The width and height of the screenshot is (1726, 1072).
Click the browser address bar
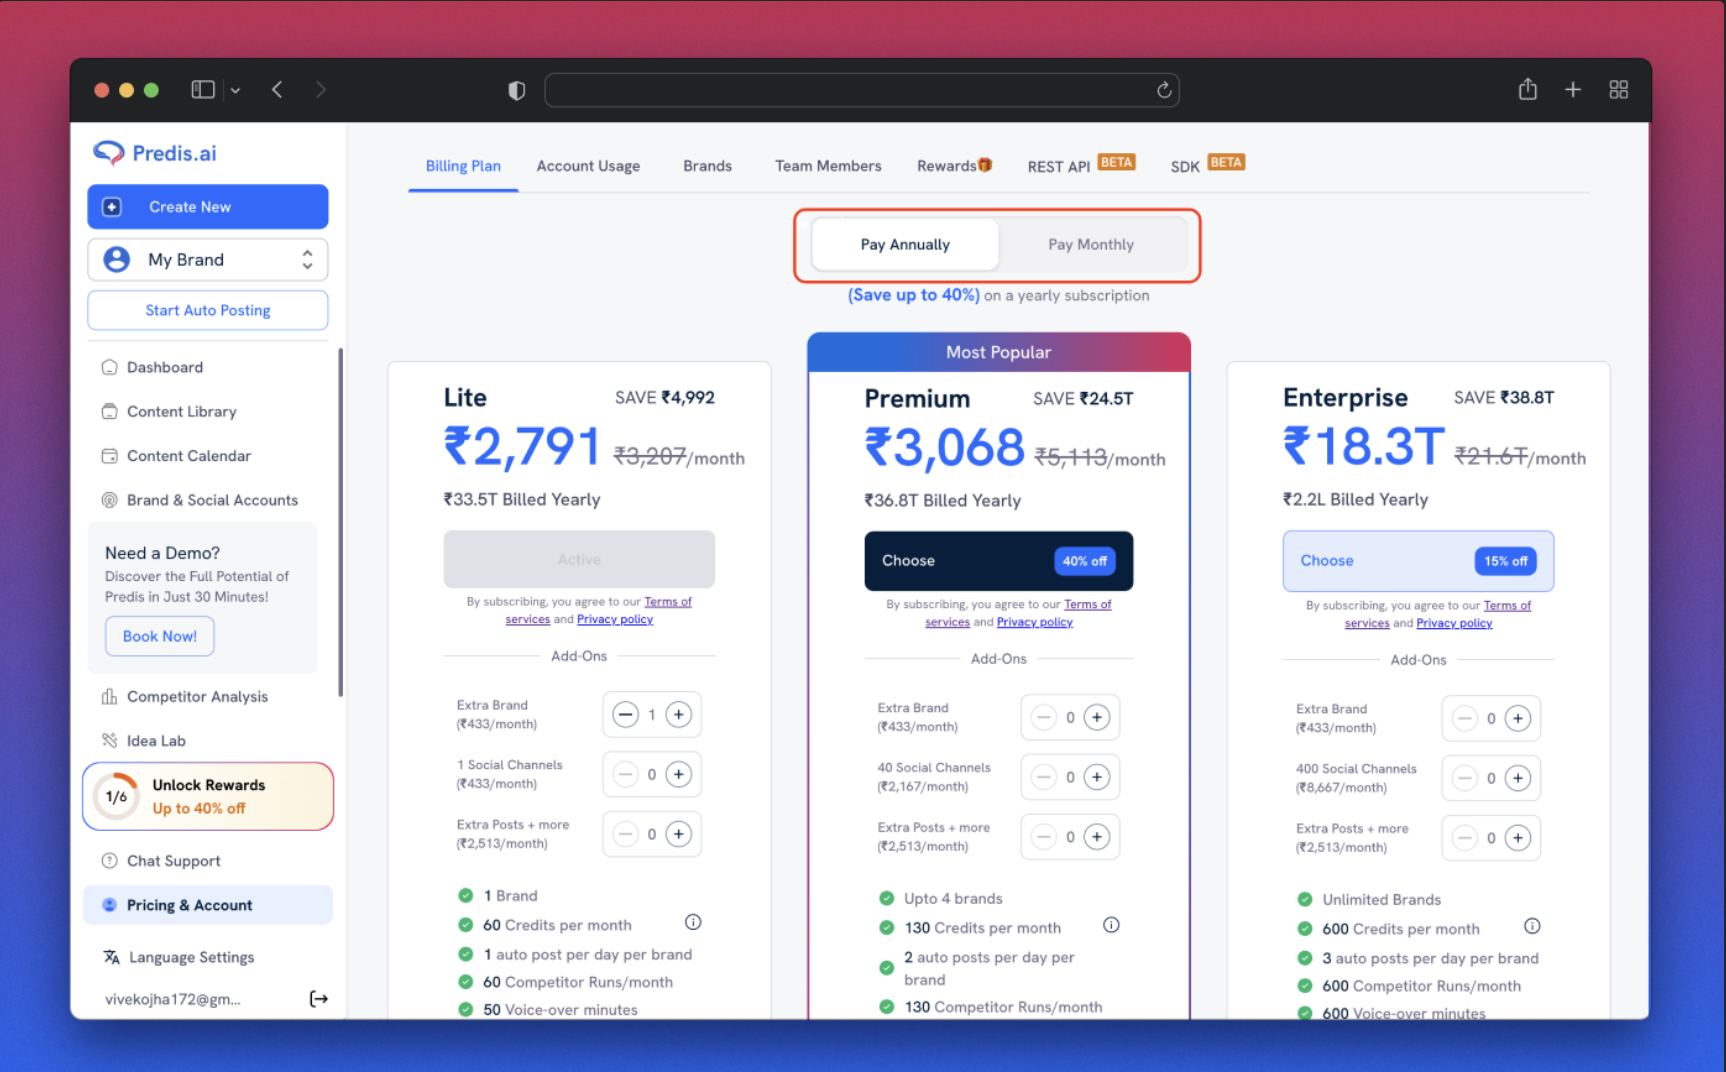(861, 90)
